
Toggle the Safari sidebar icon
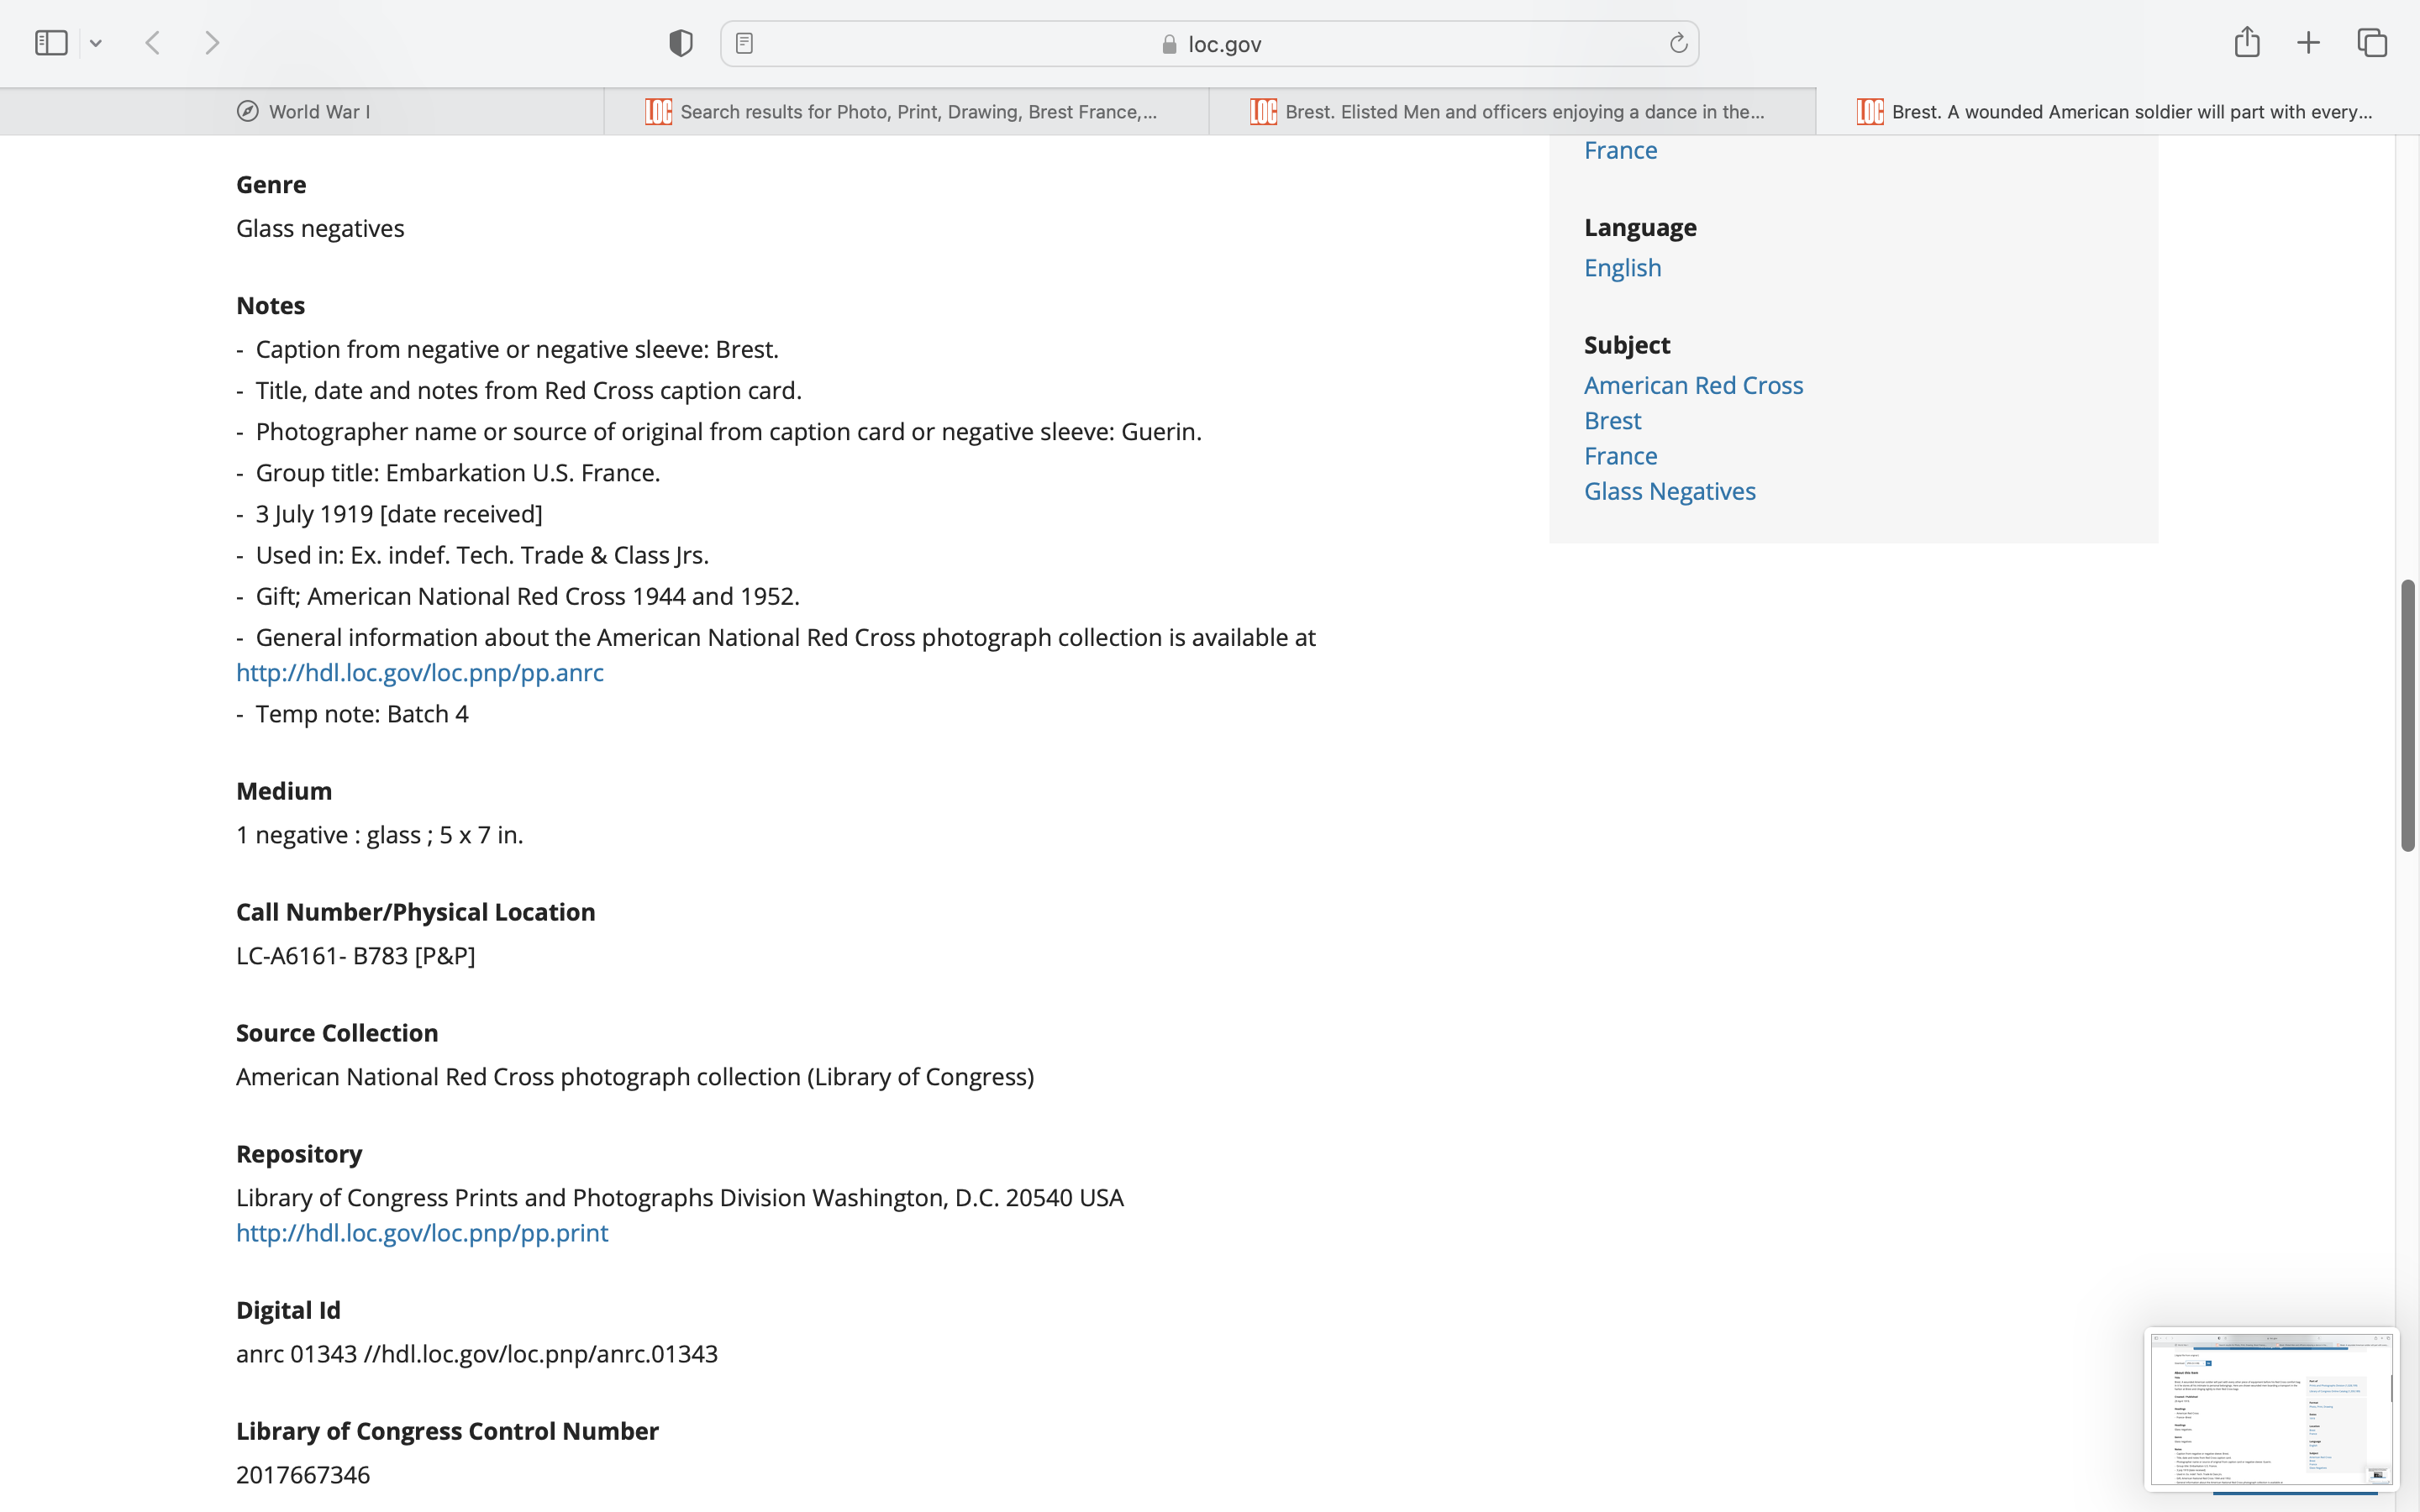51,43
